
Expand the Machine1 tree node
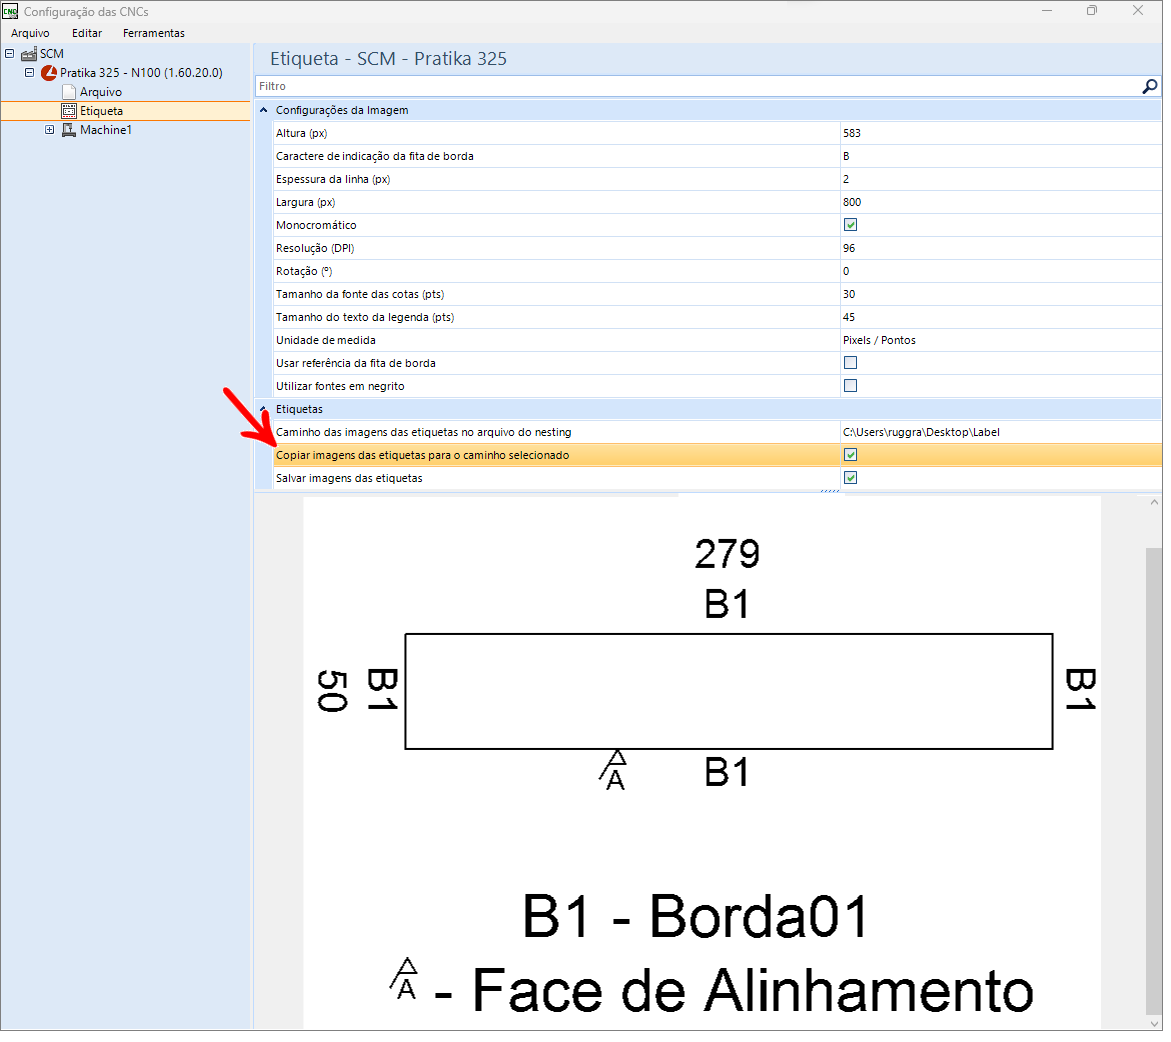coord(49,131)
